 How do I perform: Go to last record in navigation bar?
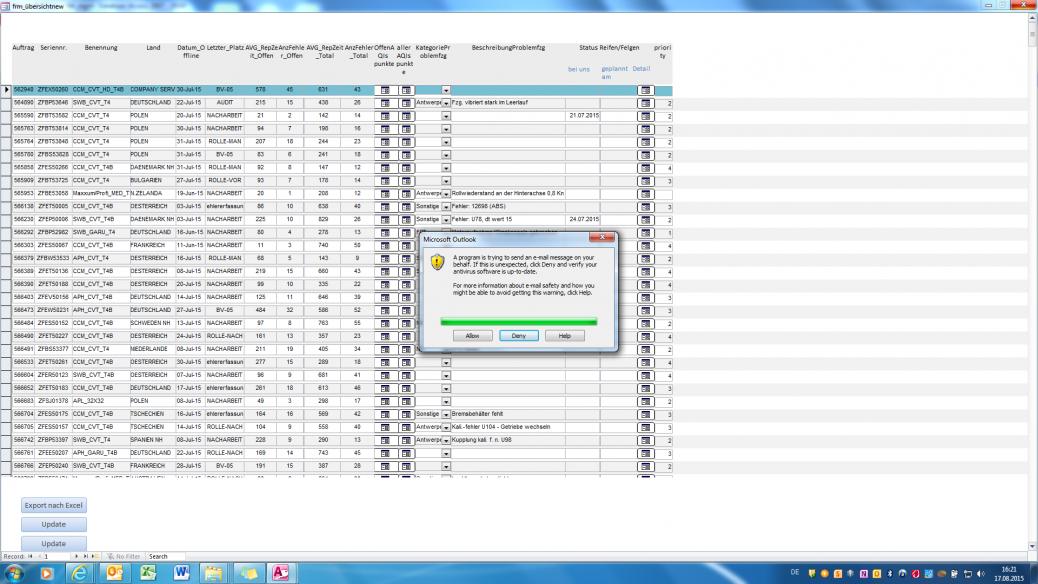click(x=85, y=557)
